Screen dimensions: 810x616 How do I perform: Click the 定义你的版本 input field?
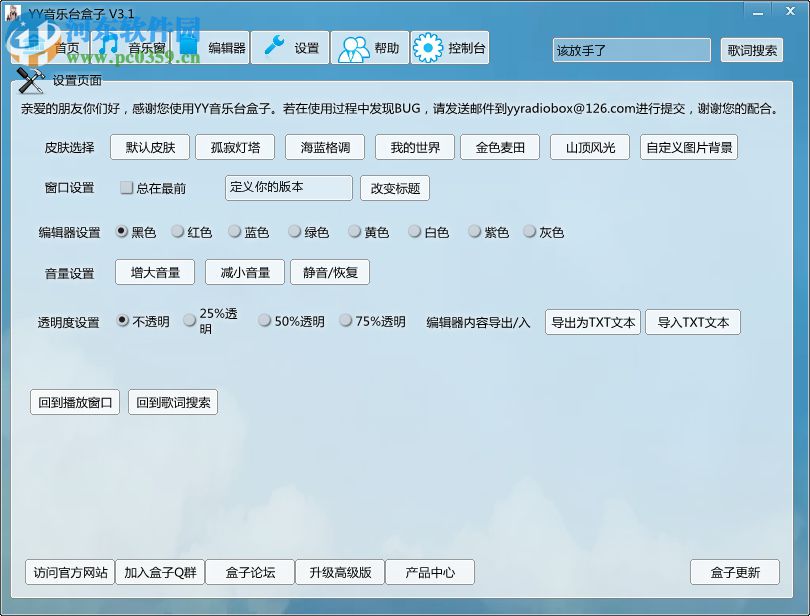pyautogui.click(x=288, y=187)
